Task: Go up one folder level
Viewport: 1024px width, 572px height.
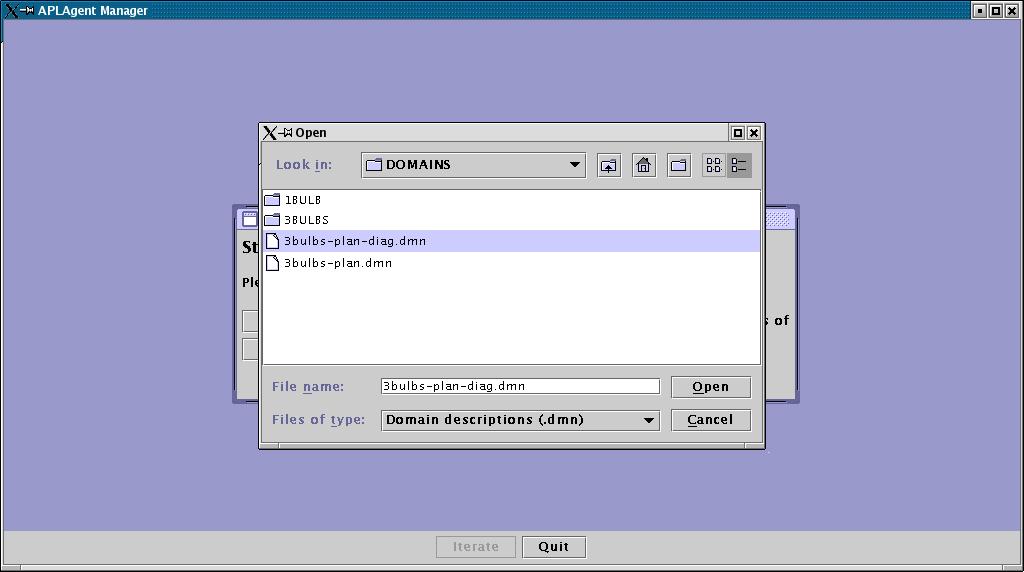Action: [609, 166]
